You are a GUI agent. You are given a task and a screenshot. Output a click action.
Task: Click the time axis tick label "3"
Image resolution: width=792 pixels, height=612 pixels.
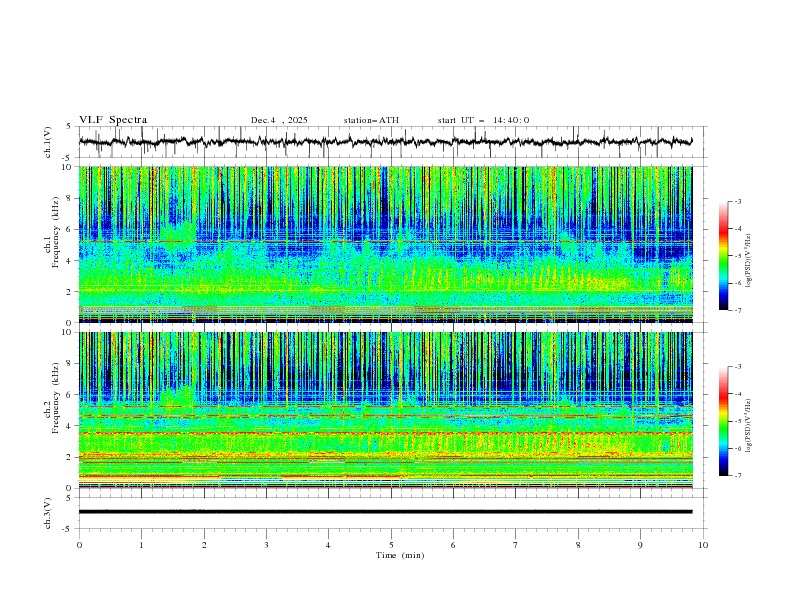click(266, 545)
